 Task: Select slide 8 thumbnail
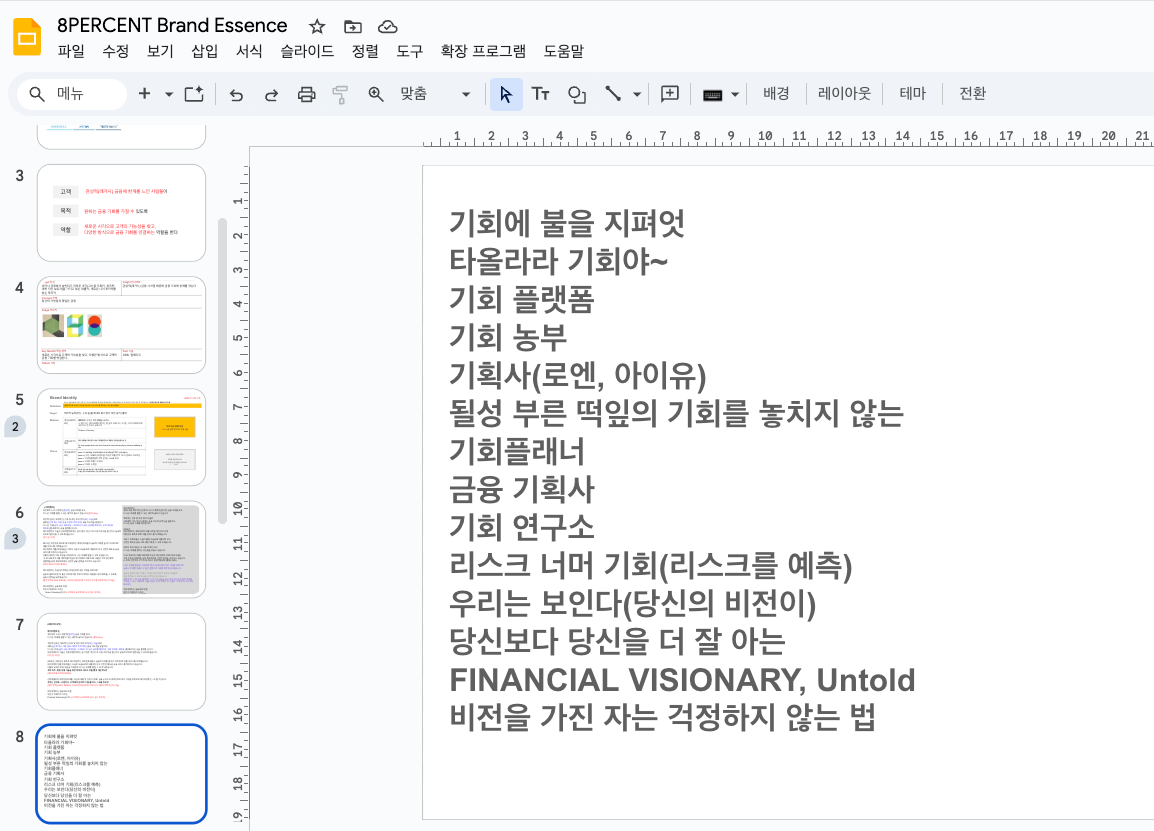click(121, 774)
